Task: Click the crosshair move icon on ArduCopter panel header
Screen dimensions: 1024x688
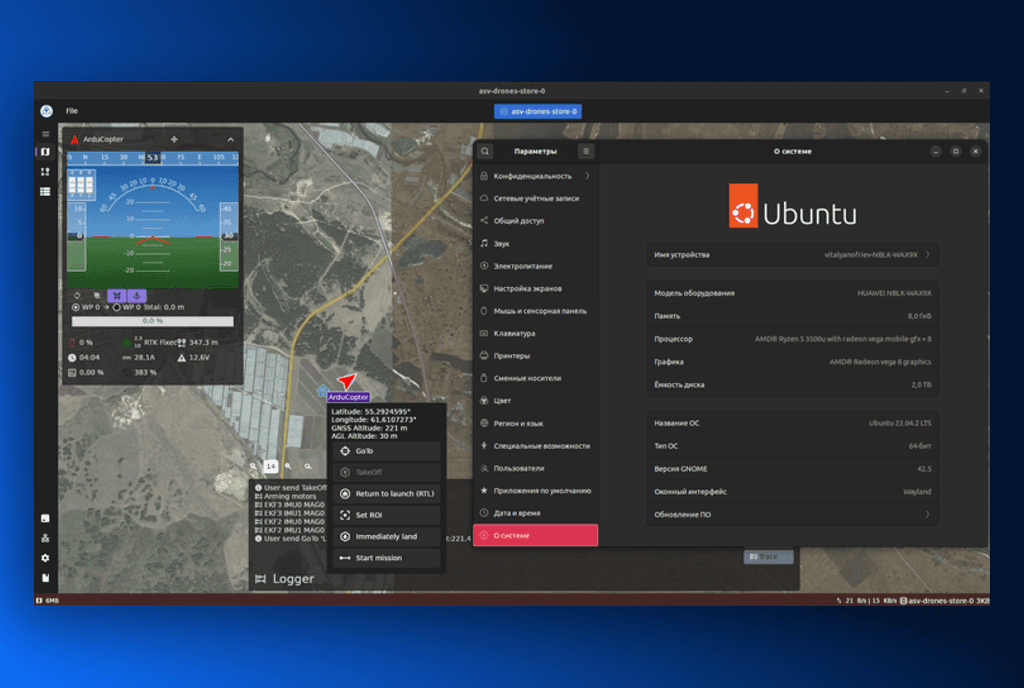Action: pyautogui.click(x=173, y=139)
